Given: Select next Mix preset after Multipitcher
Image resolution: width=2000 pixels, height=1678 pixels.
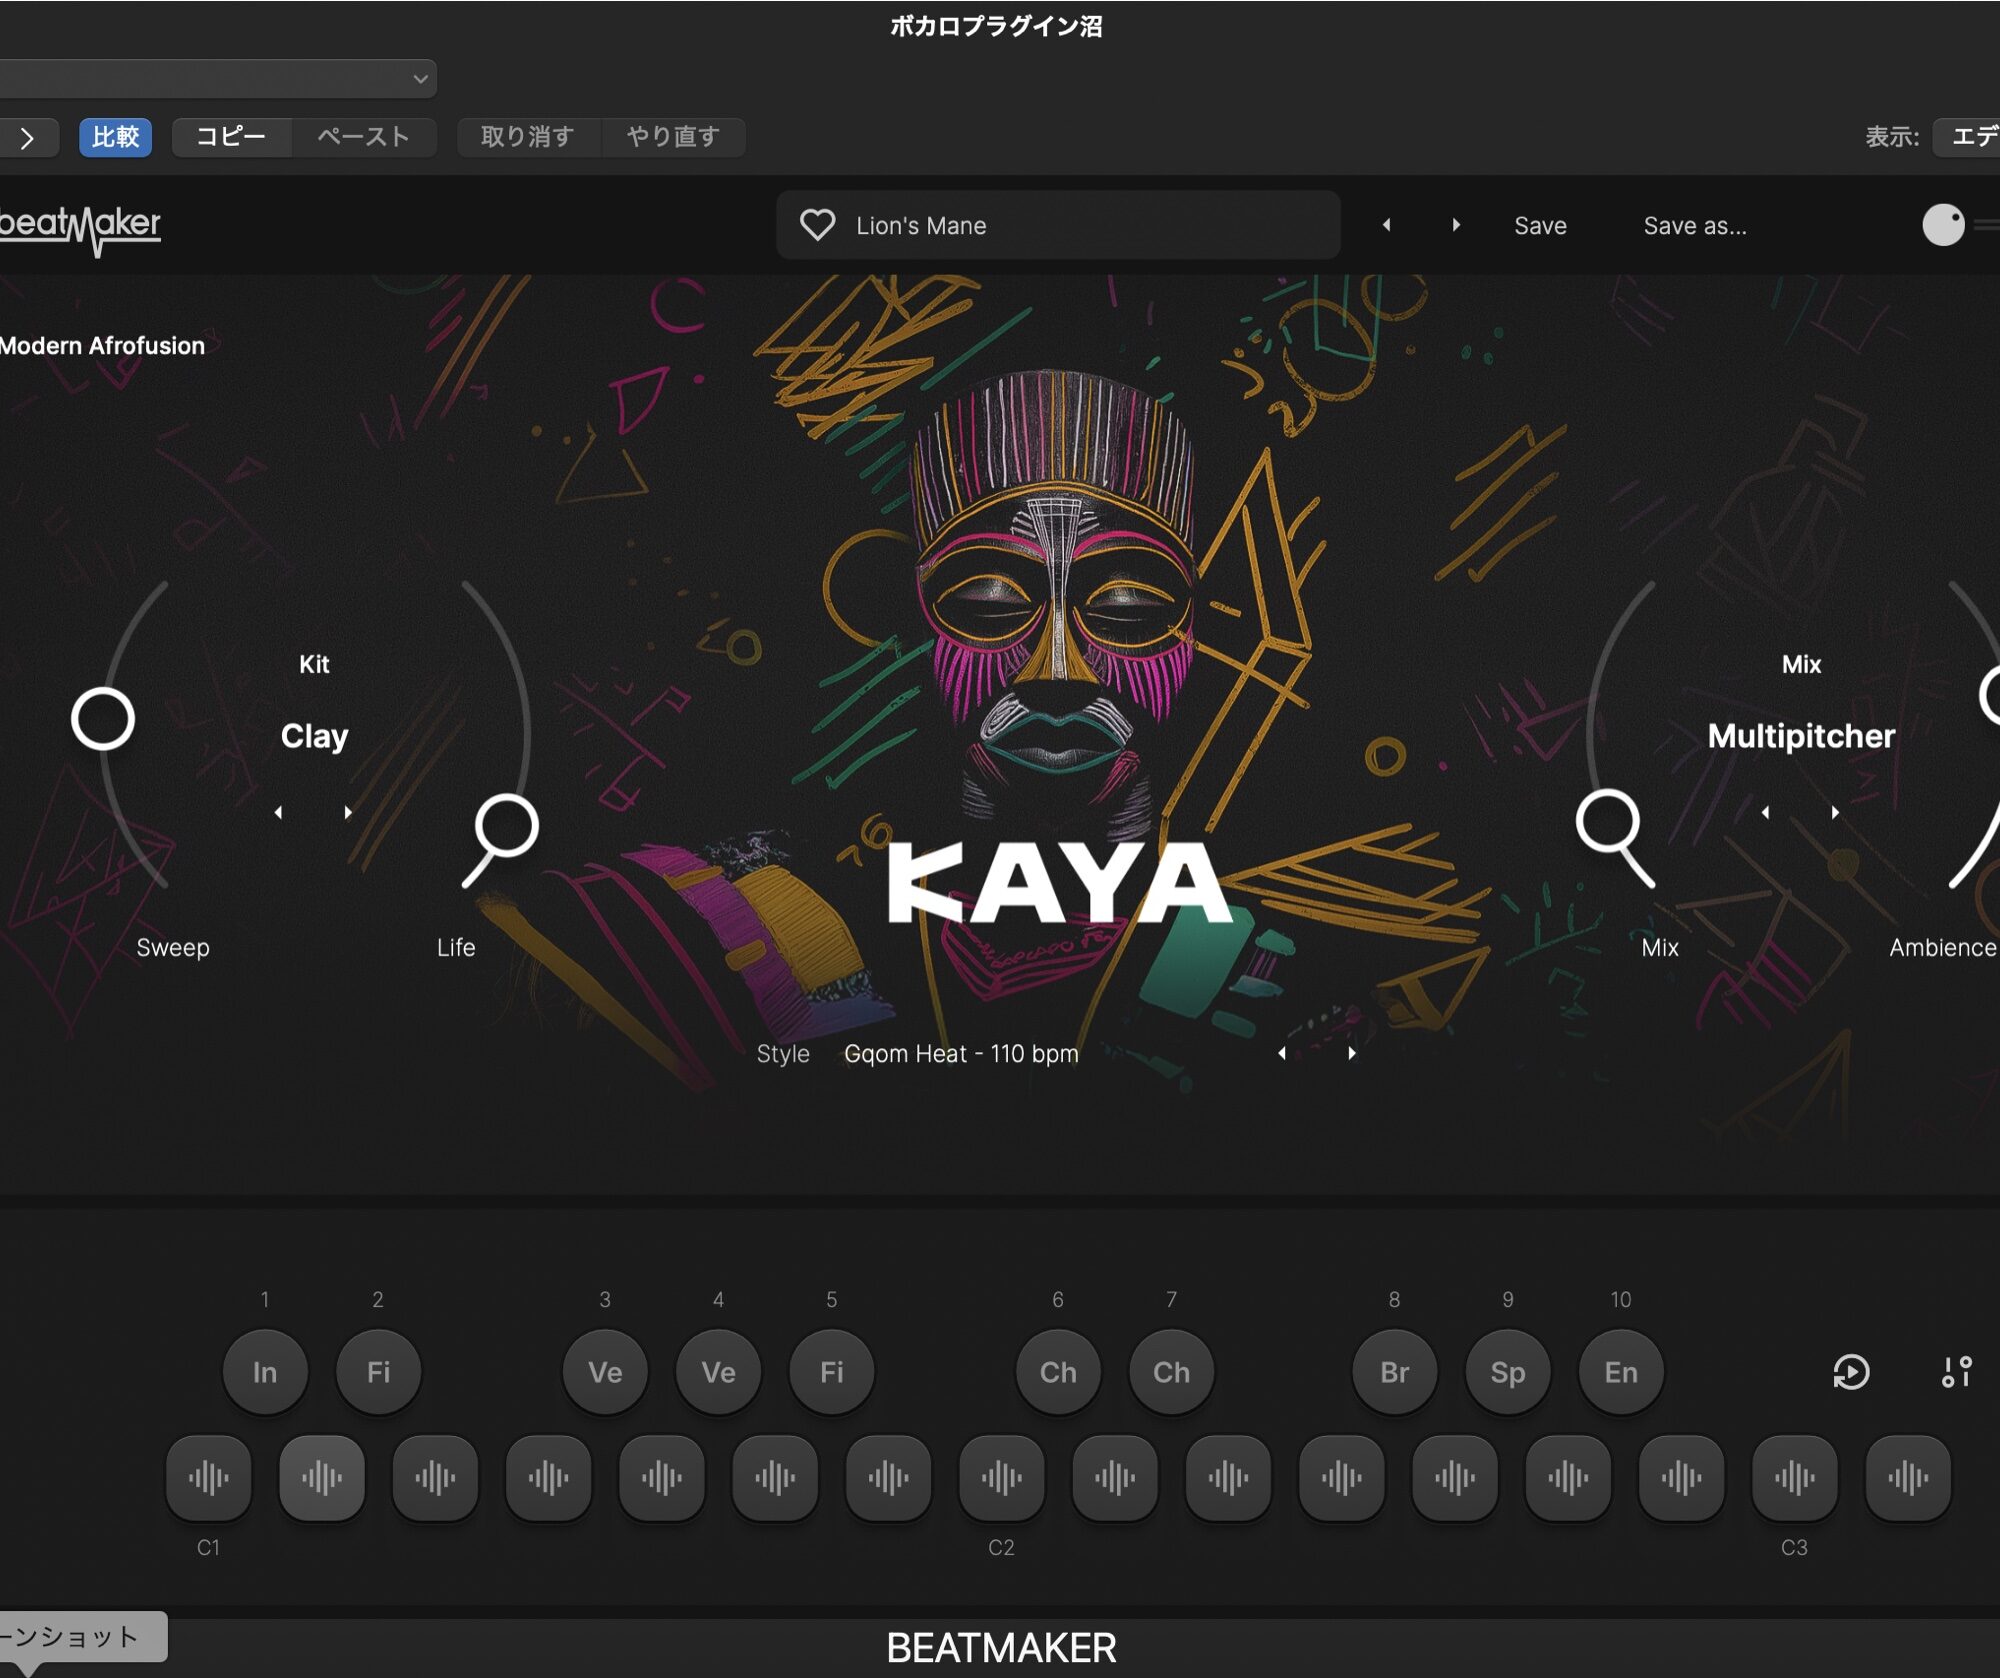Looking at the screenshot, I should pyautogui.click(x=1835, y=812).
